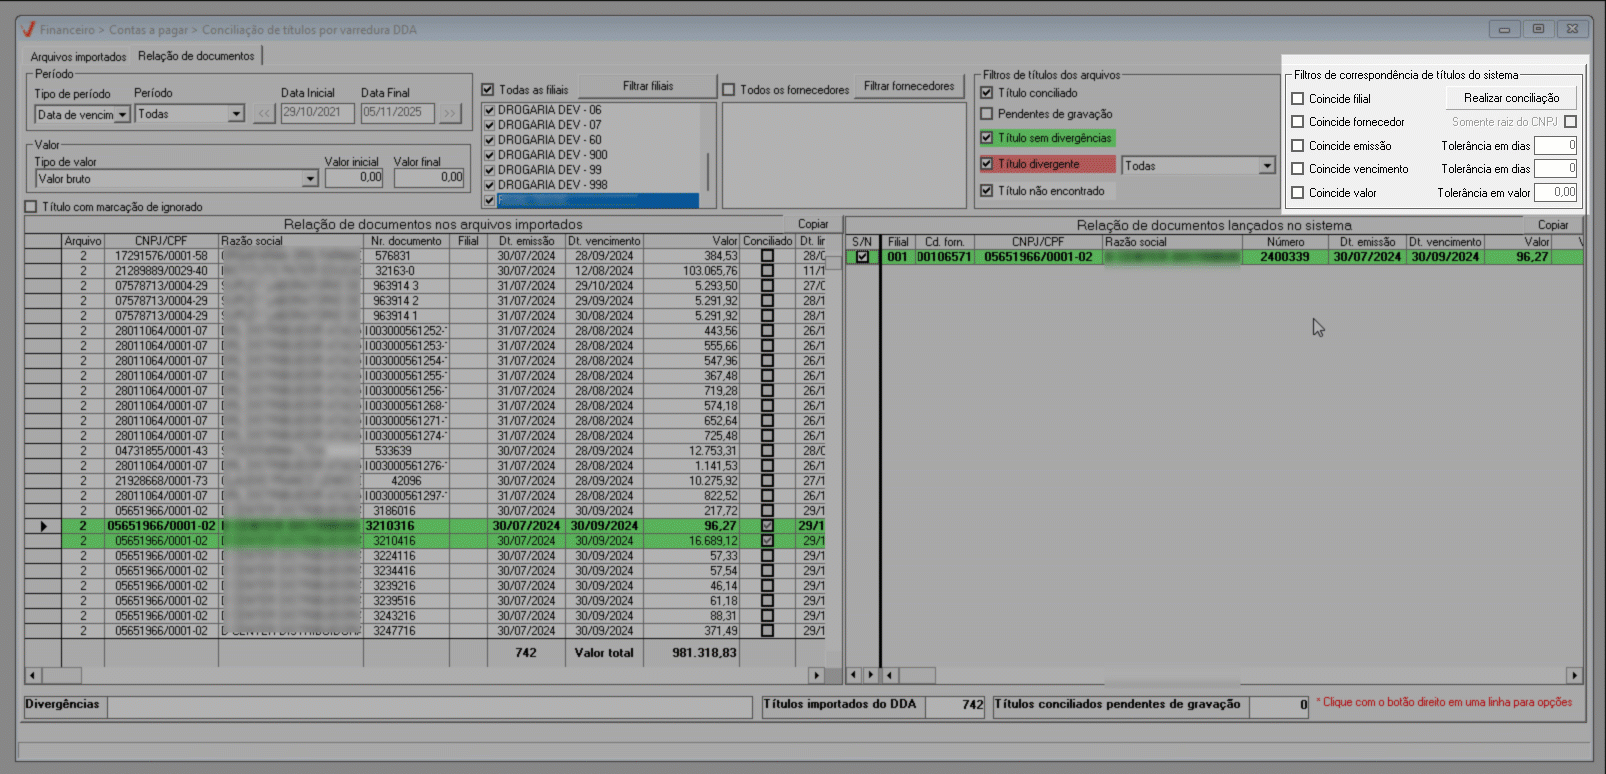Image resolution: width=1606 pixels, height=774 pixels.
Task: Switch to the Arquivos importados tab
Action: 78,57
